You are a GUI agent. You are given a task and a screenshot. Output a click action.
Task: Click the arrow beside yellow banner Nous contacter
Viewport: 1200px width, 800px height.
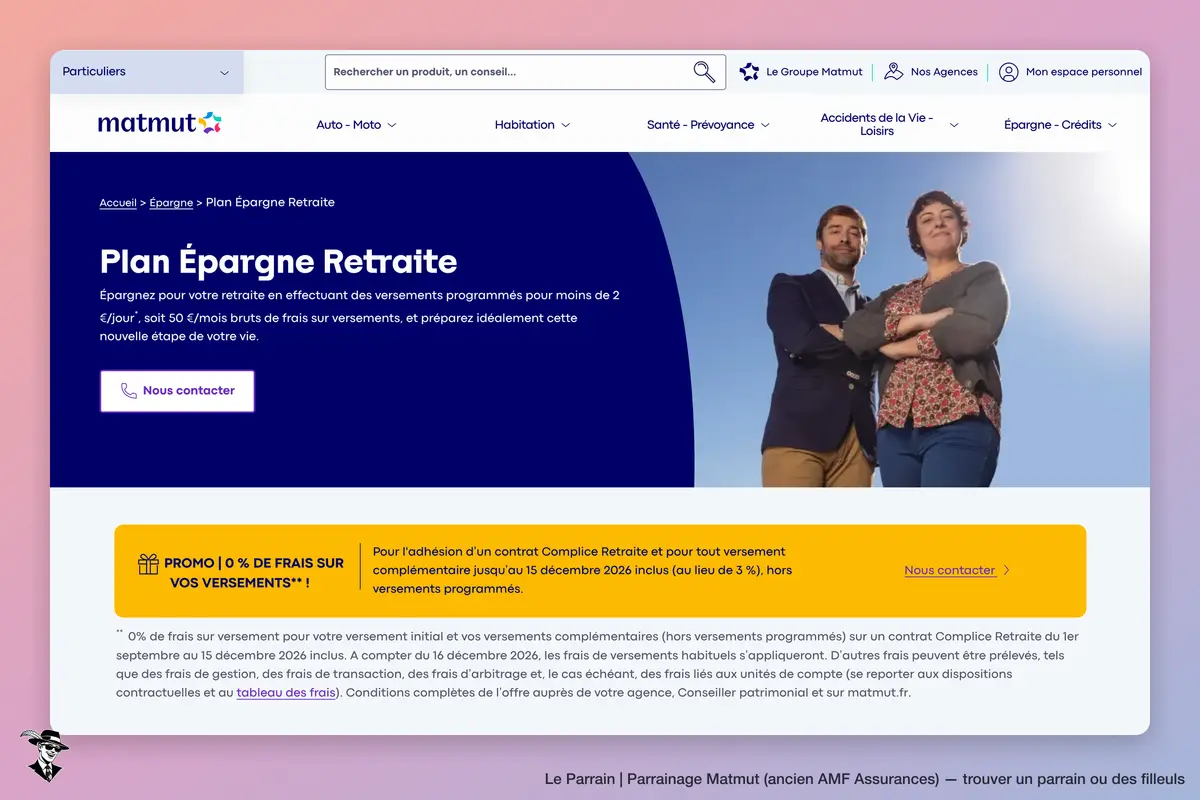[x=1006, y=571]
